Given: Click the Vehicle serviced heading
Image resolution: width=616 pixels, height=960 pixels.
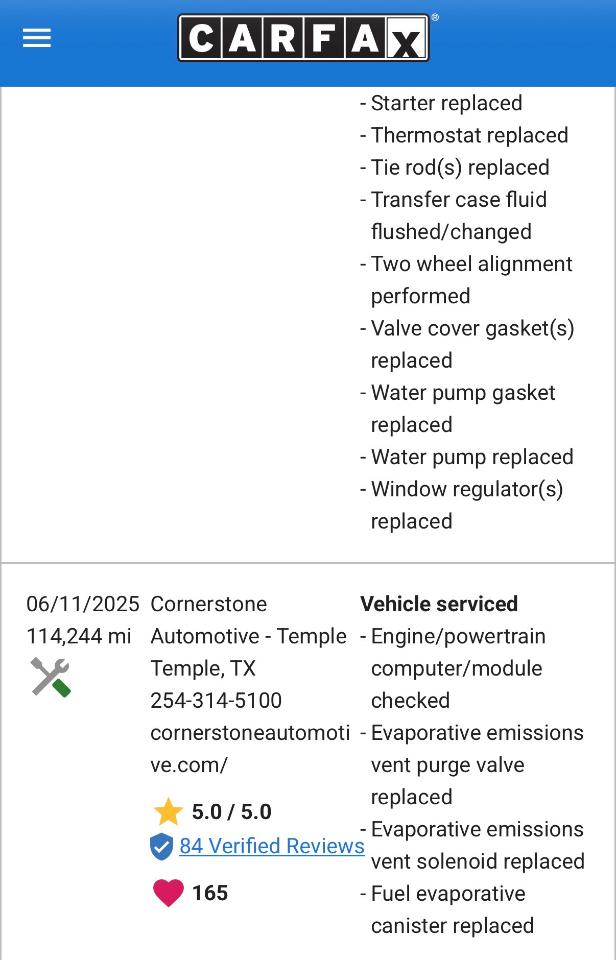Looking at the screenshot, I should (x=438, y=604).
